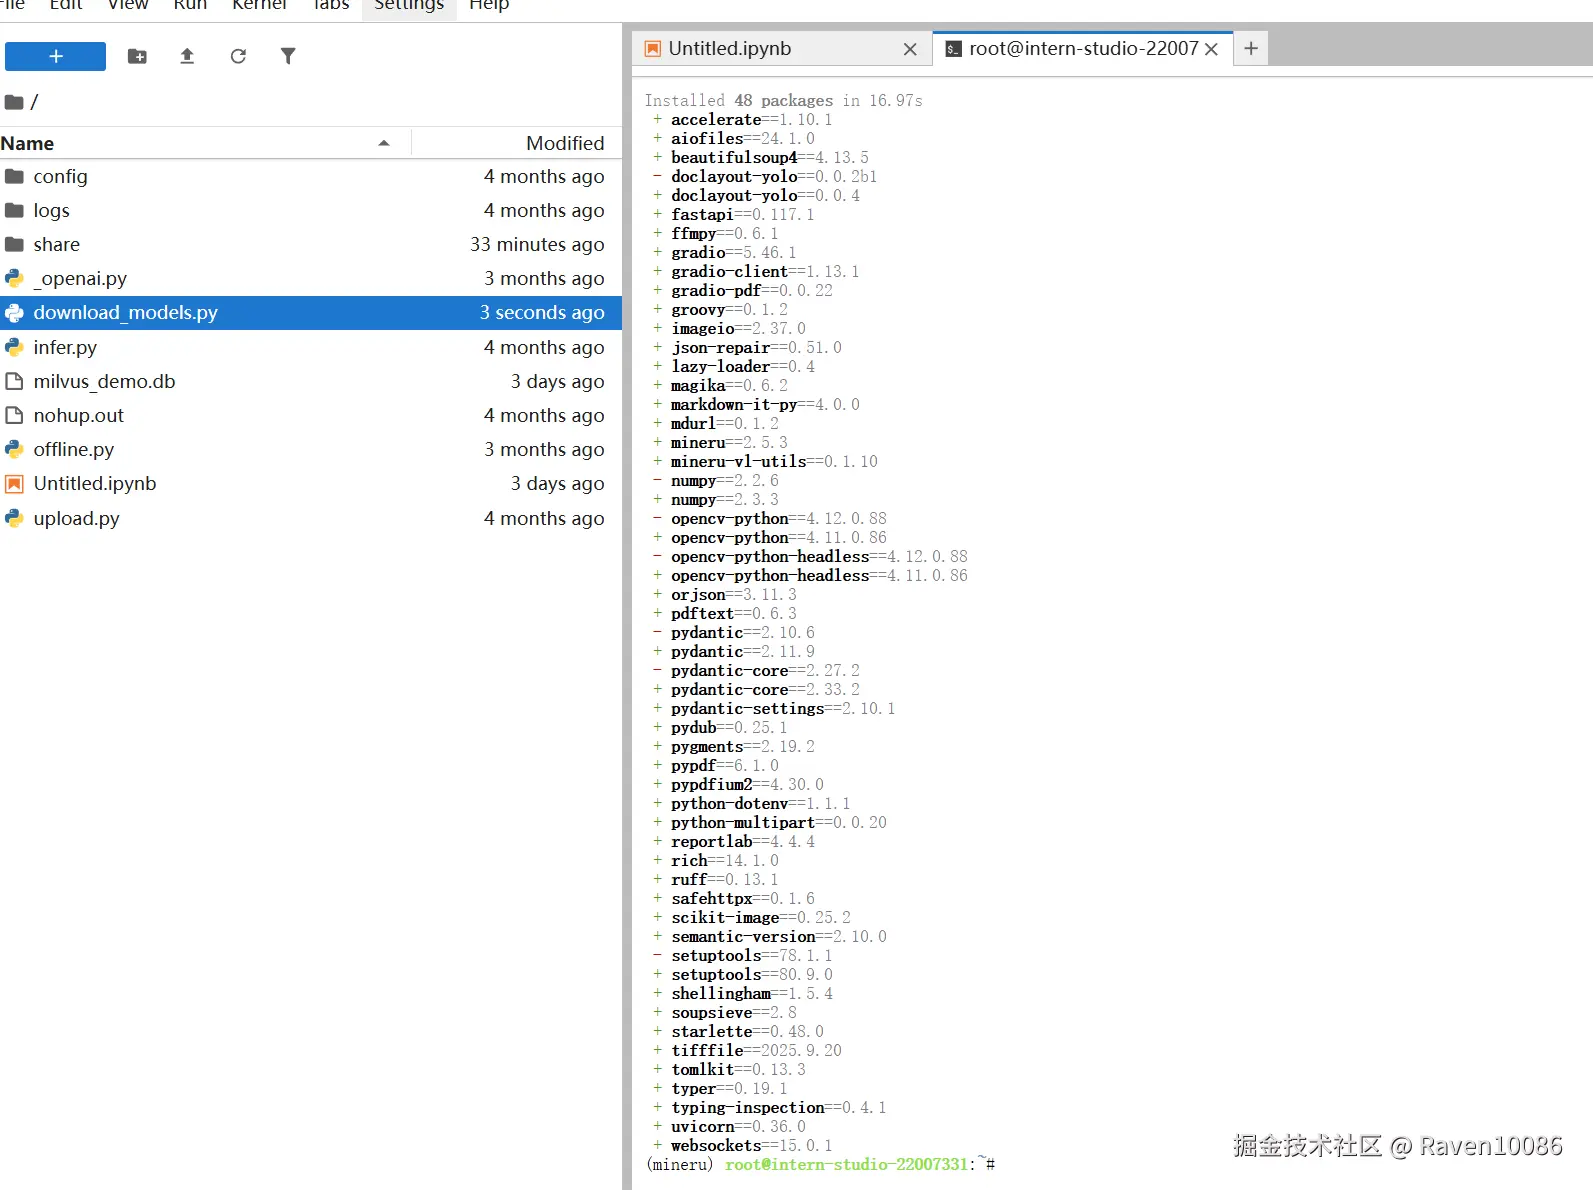Viewport: 1593px width, 1190px height.
Task: Click the logs folder icon
Action: point(14,210)
